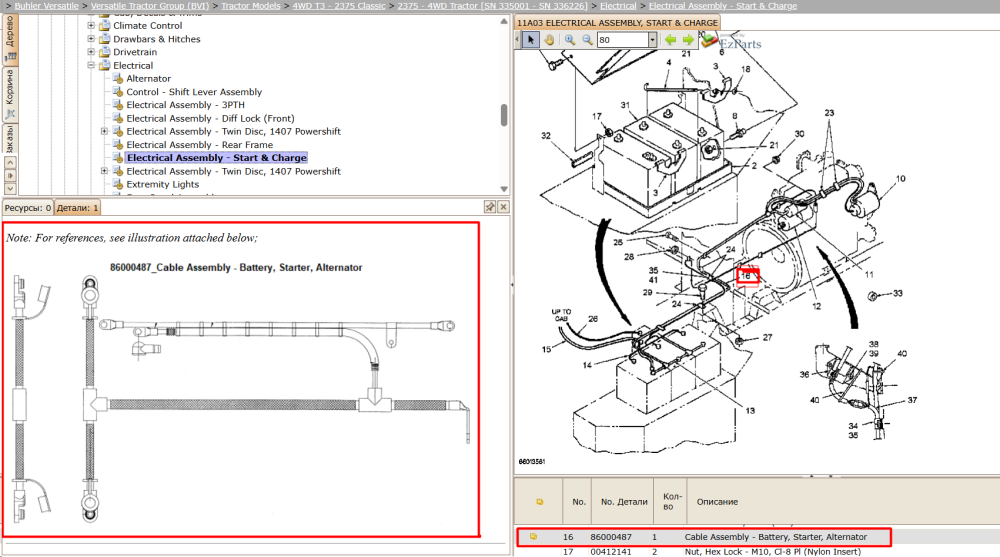Open the Детали: 1 tab
Screen dimensions: 1000x557
click(77, 208)
